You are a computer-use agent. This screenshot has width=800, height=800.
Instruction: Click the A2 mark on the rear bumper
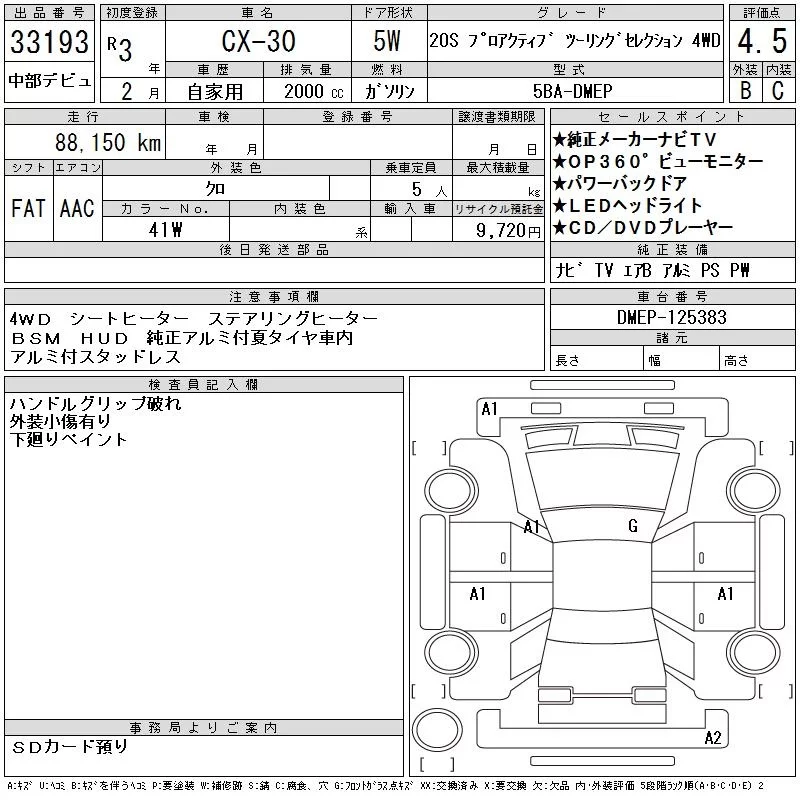(713, 738)
